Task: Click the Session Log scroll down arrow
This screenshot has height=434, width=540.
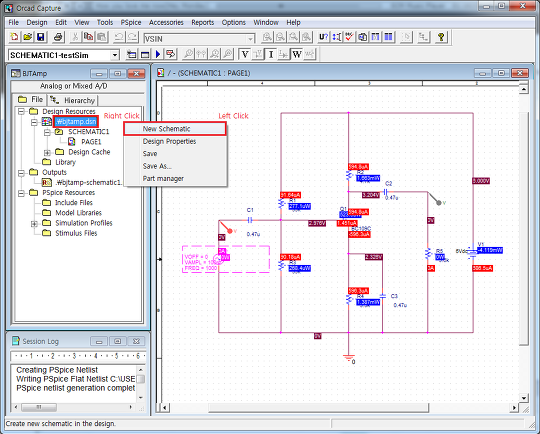Action: pyautogui.click(x=141, y=397)
